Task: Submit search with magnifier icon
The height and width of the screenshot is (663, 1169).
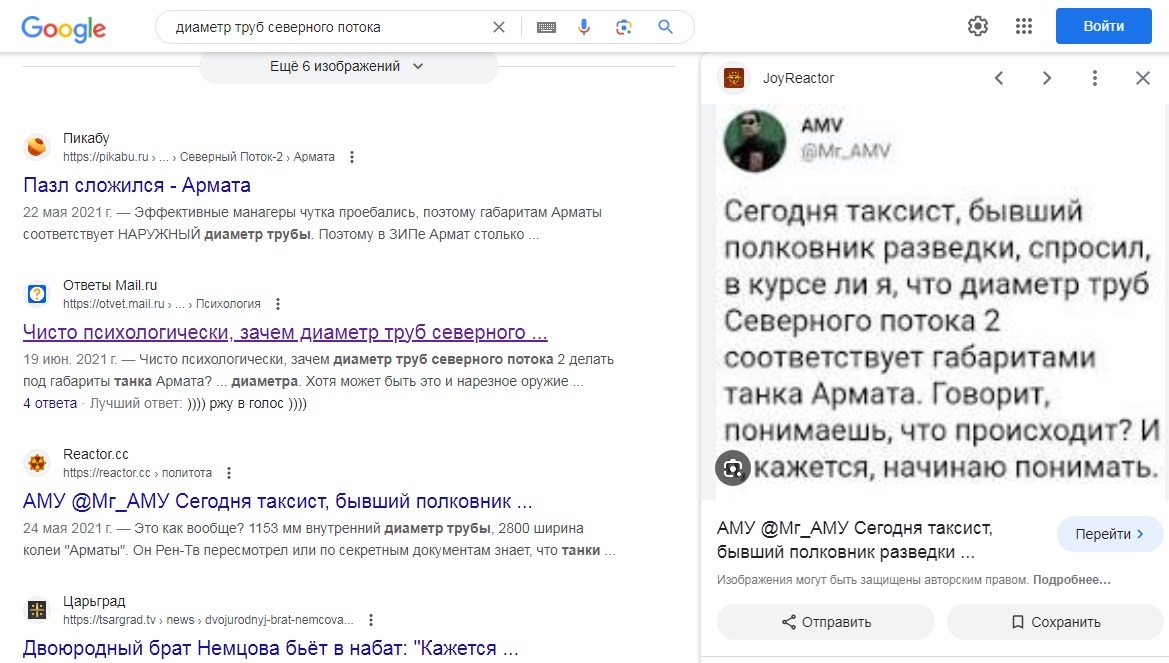Action: pos(666,27)
